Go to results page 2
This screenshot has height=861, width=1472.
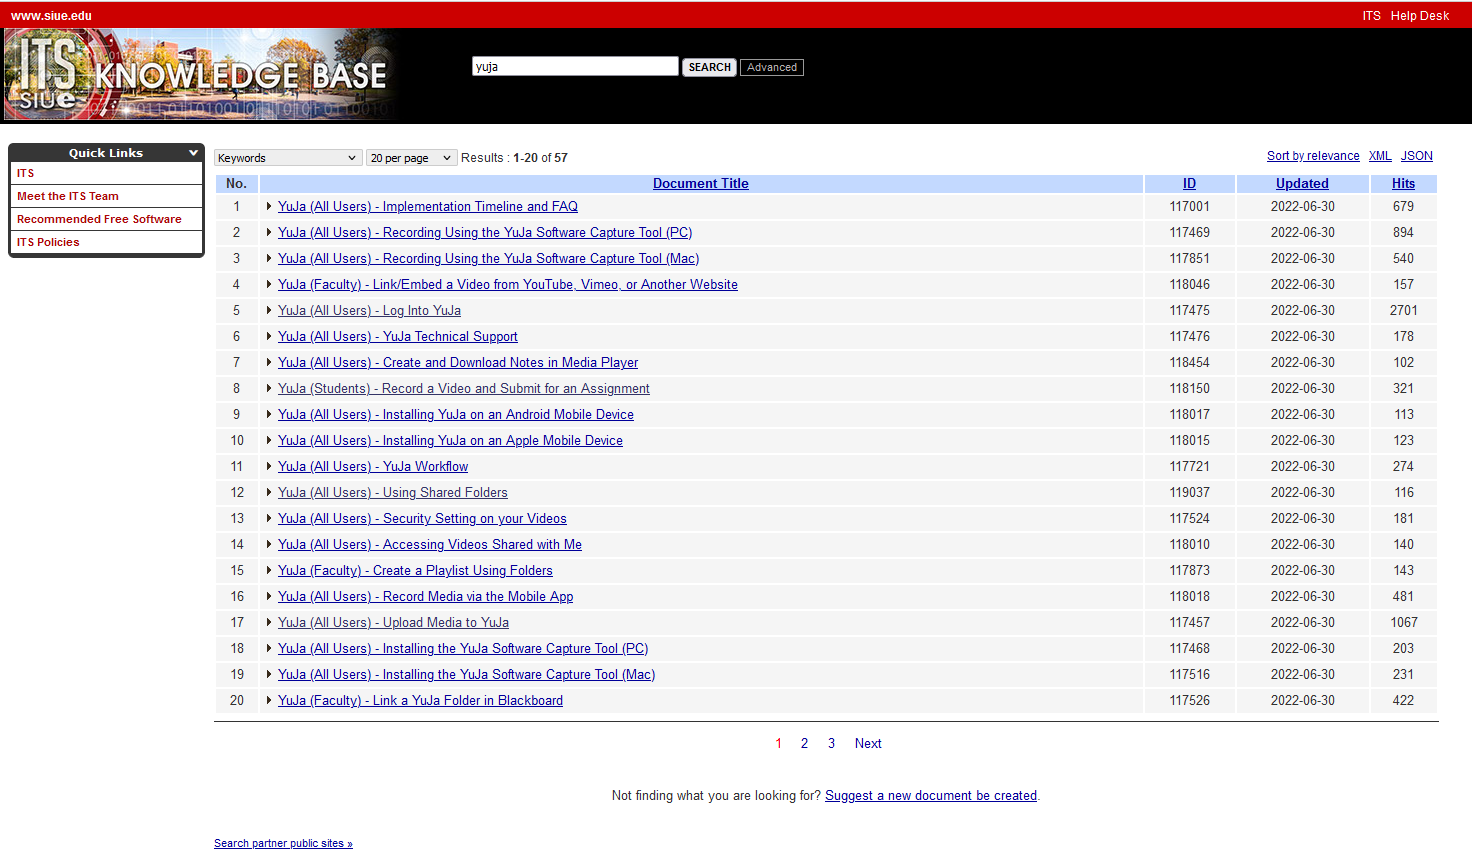804,744
